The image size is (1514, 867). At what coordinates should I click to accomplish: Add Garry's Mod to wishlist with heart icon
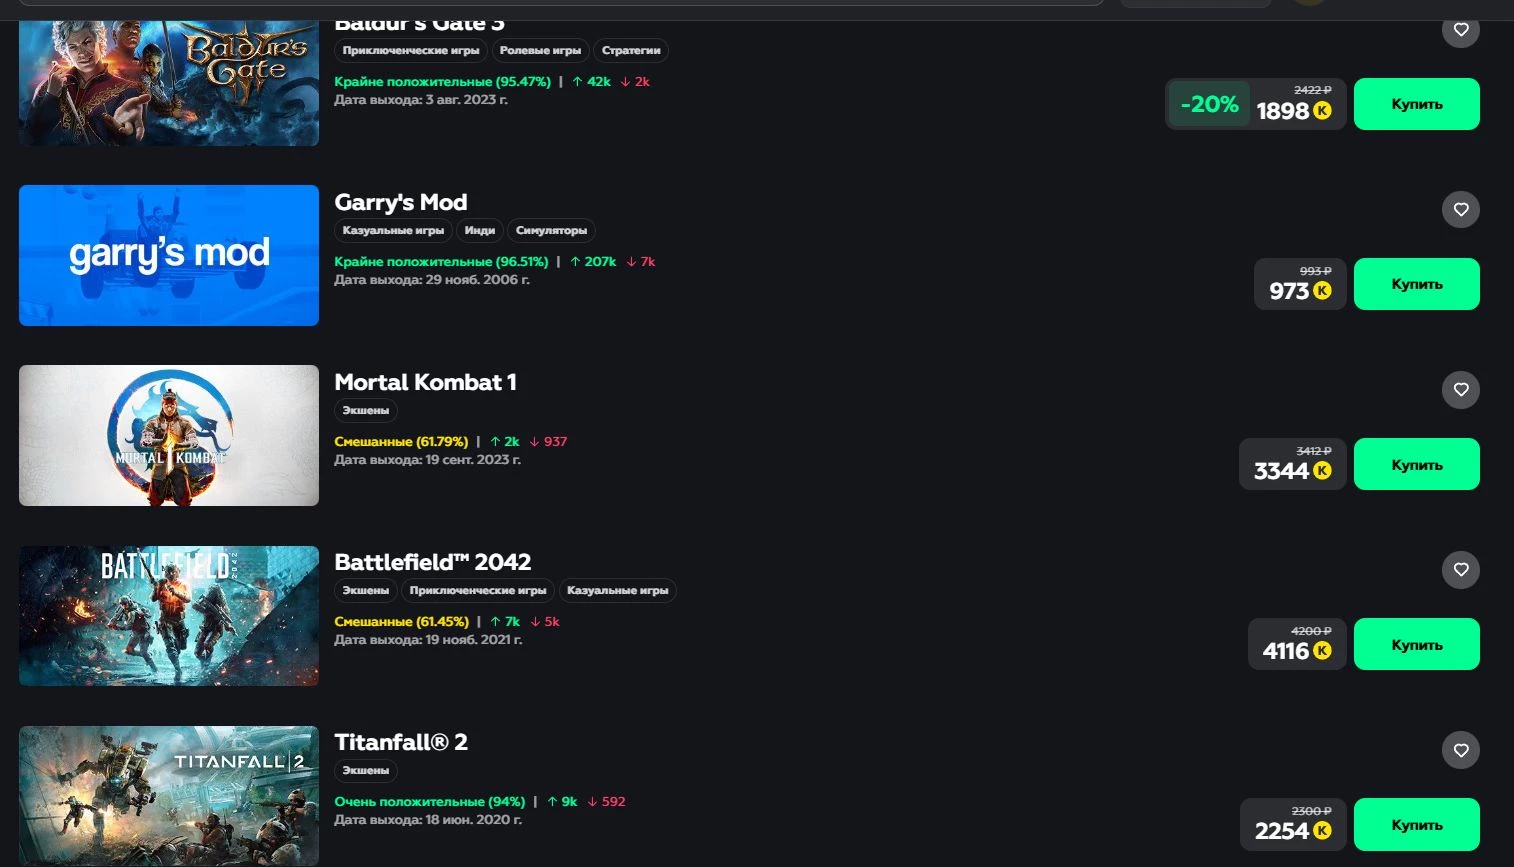1460,210
